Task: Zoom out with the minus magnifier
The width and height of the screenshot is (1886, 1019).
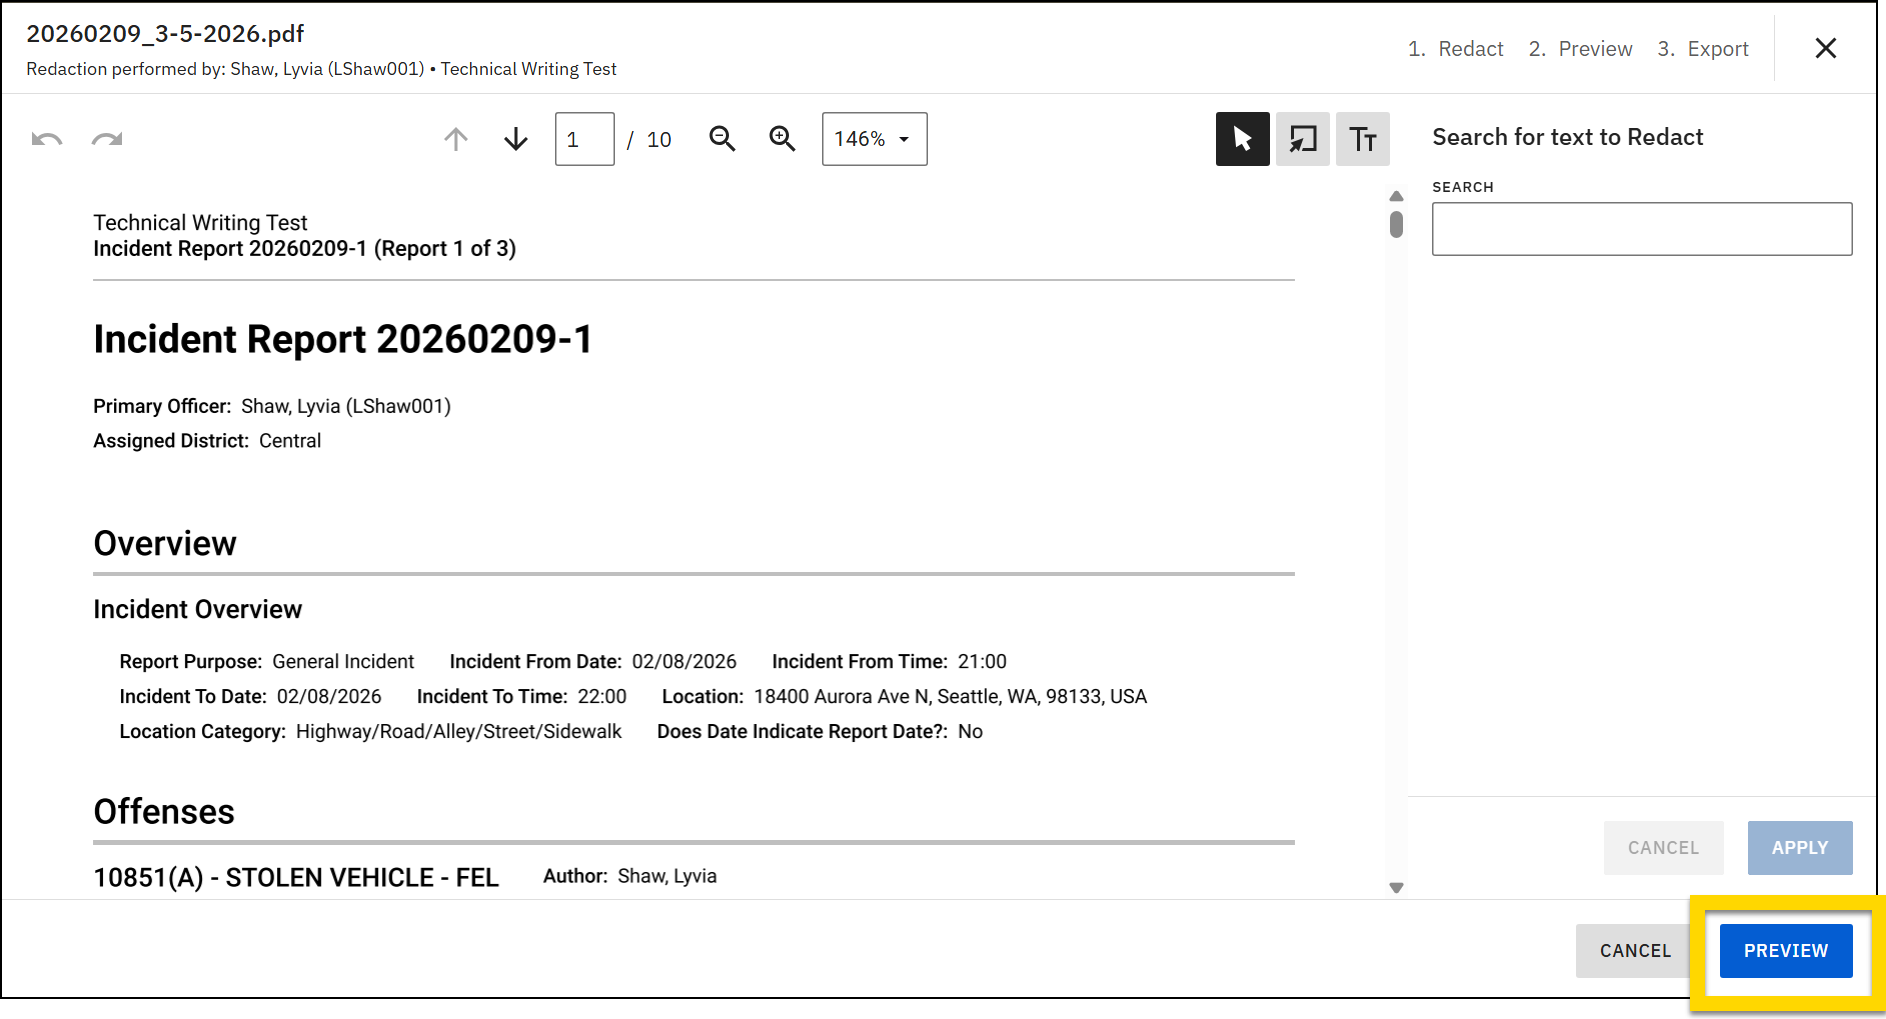Action: [722, 139]
